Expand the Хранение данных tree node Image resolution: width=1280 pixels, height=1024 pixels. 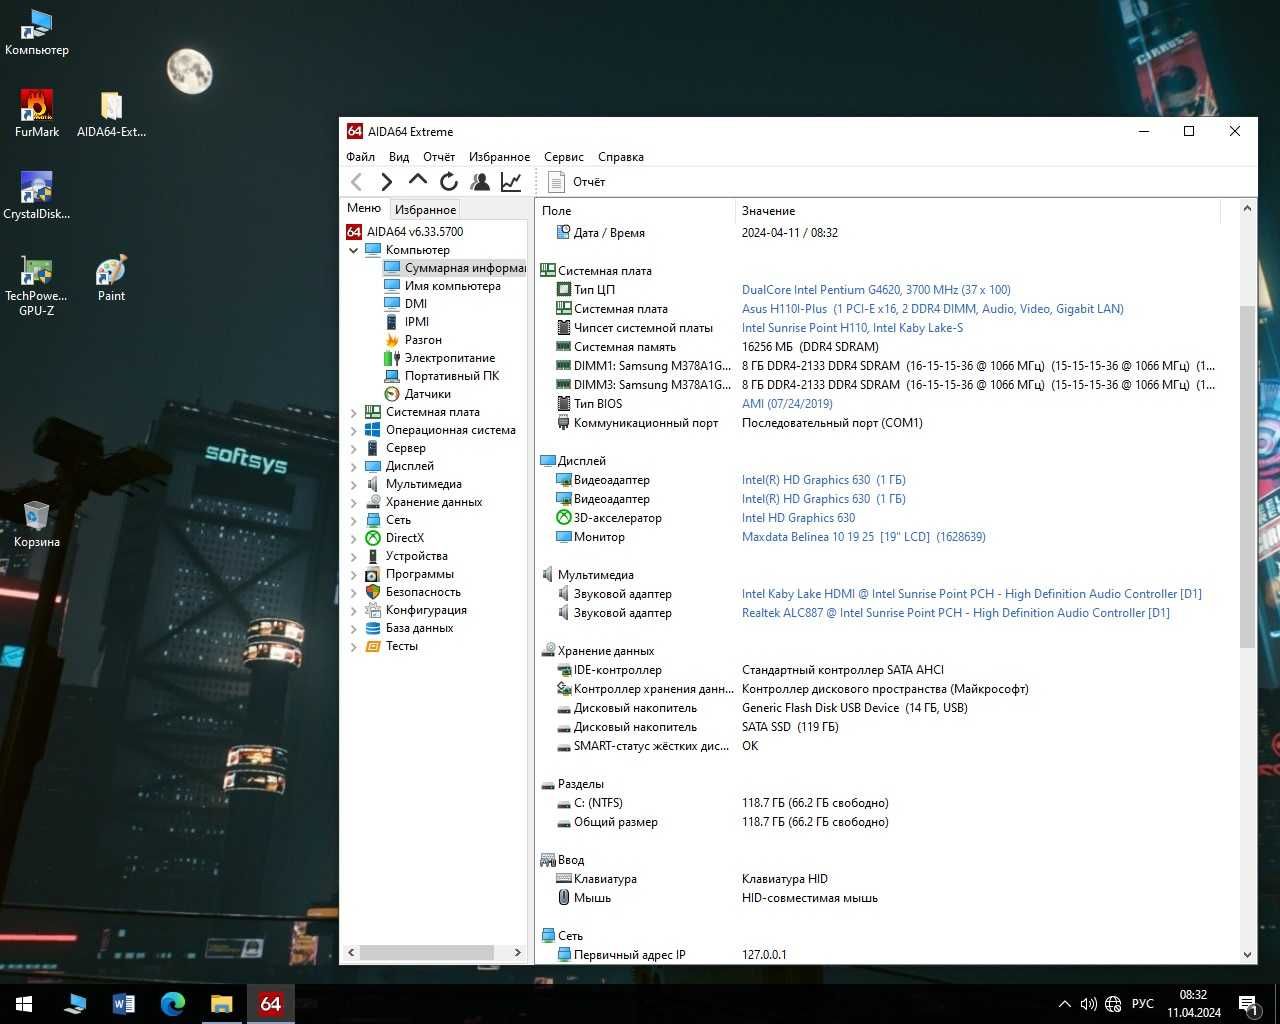coord(353,502)
